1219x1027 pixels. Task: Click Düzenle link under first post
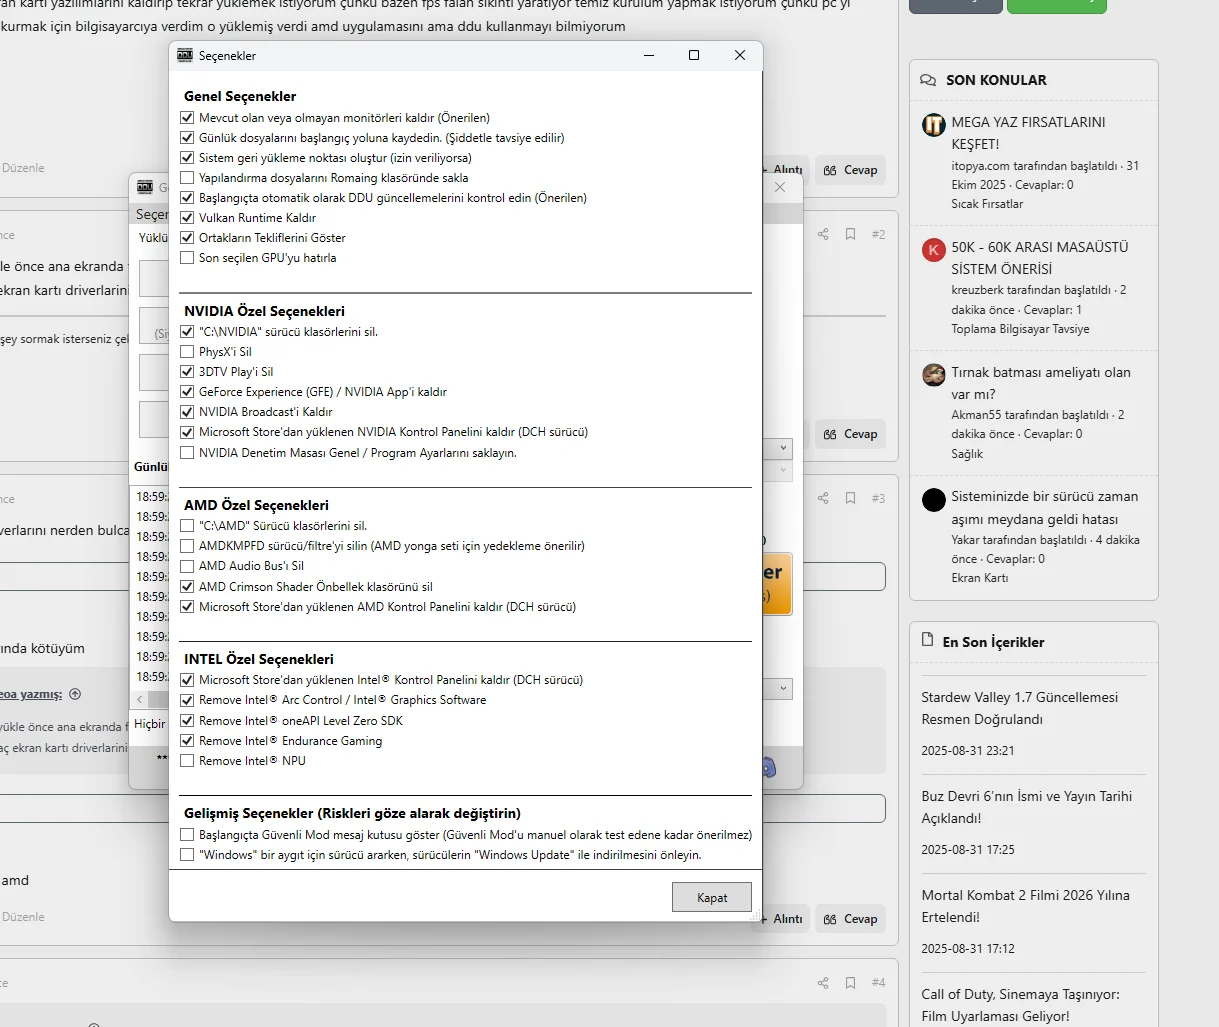coord(23,168)
